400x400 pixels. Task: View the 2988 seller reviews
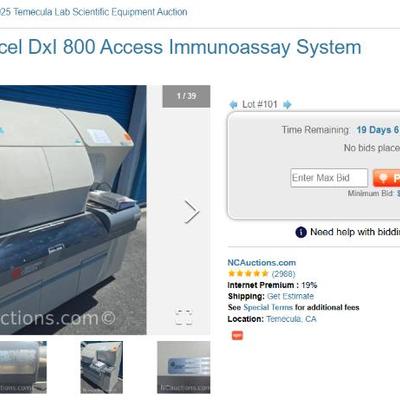(284, 274)
